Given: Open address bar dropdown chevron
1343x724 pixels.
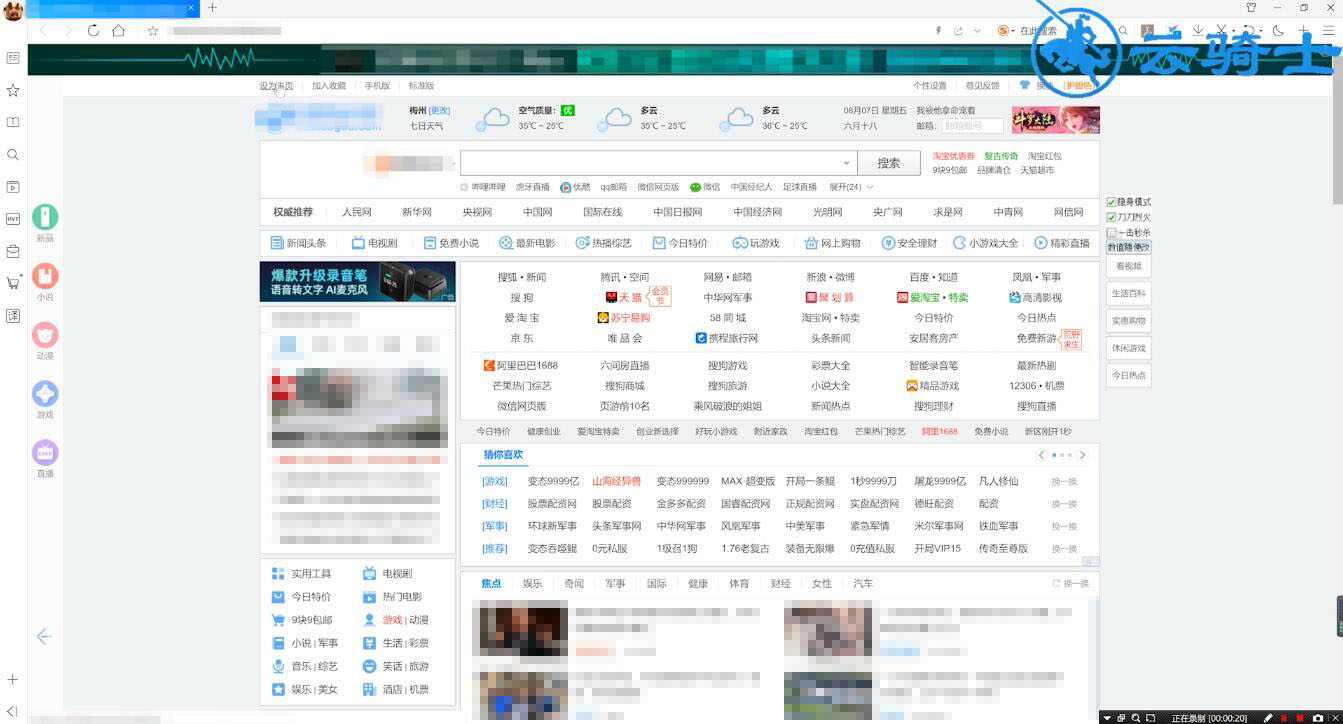Looking at the screenshot, I should click(977, 31).
